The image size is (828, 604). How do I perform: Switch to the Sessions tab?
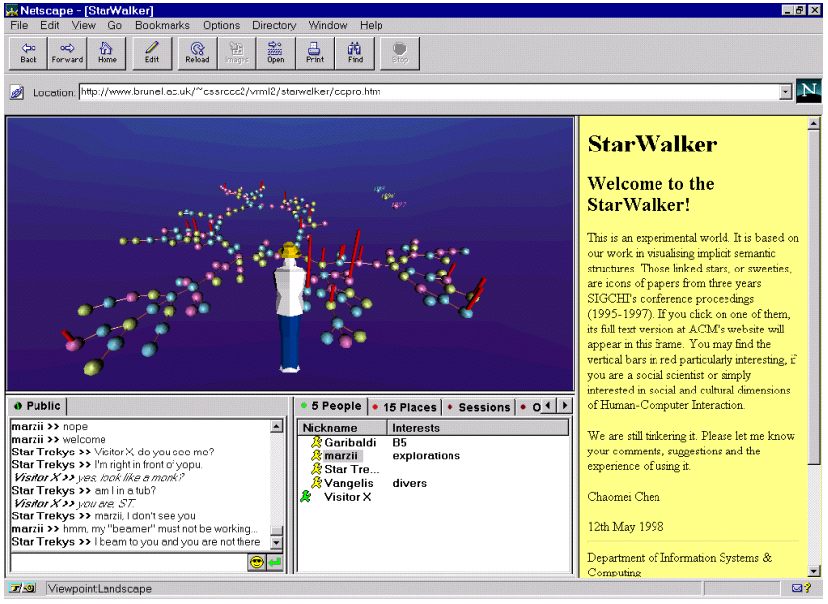click(479, 407)
